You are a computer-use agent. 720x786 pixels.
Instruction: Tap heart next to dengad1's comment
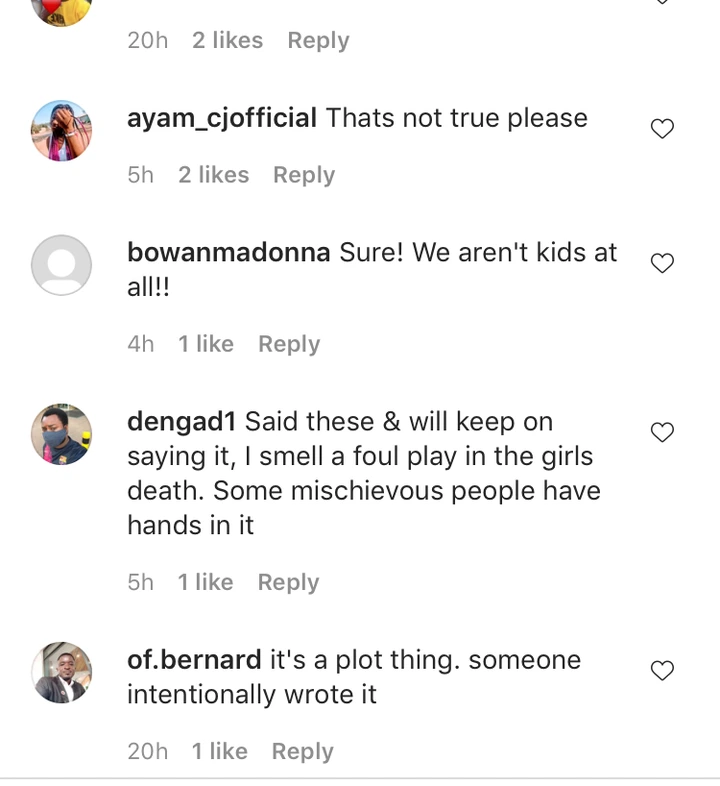(662, 432)
